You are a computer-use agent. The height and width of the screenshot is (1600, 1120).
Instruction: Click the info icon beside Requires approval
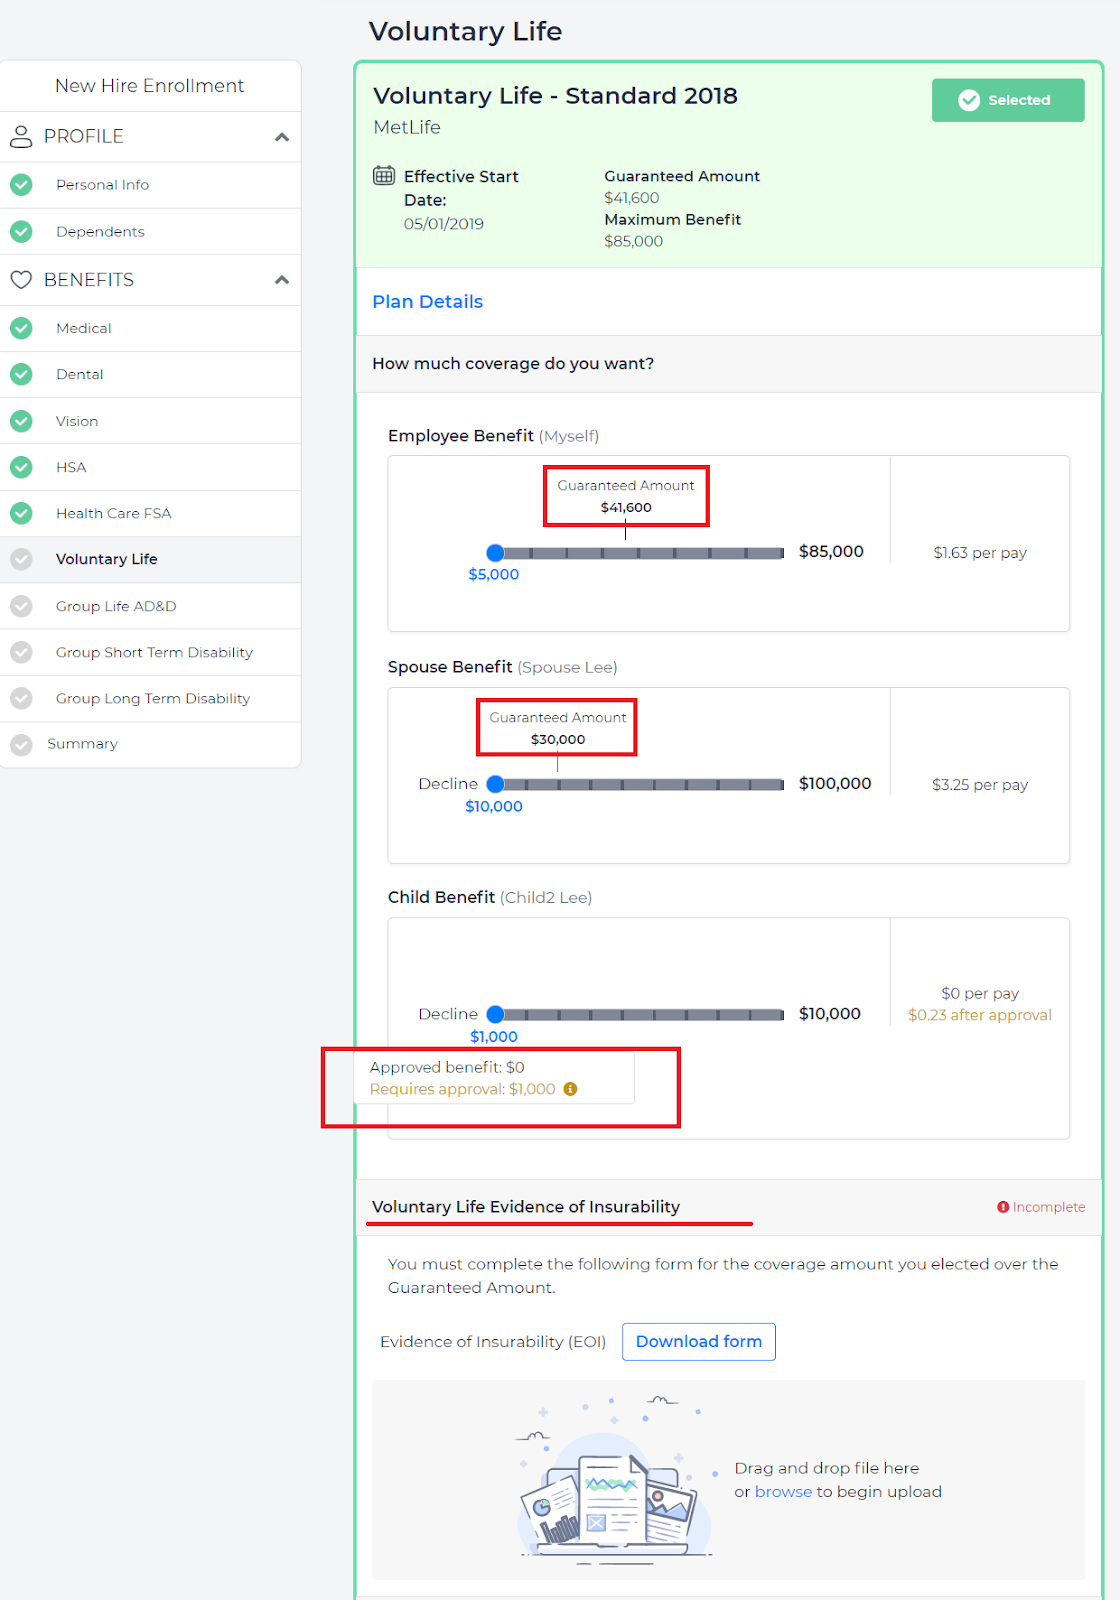[570, 1089]
